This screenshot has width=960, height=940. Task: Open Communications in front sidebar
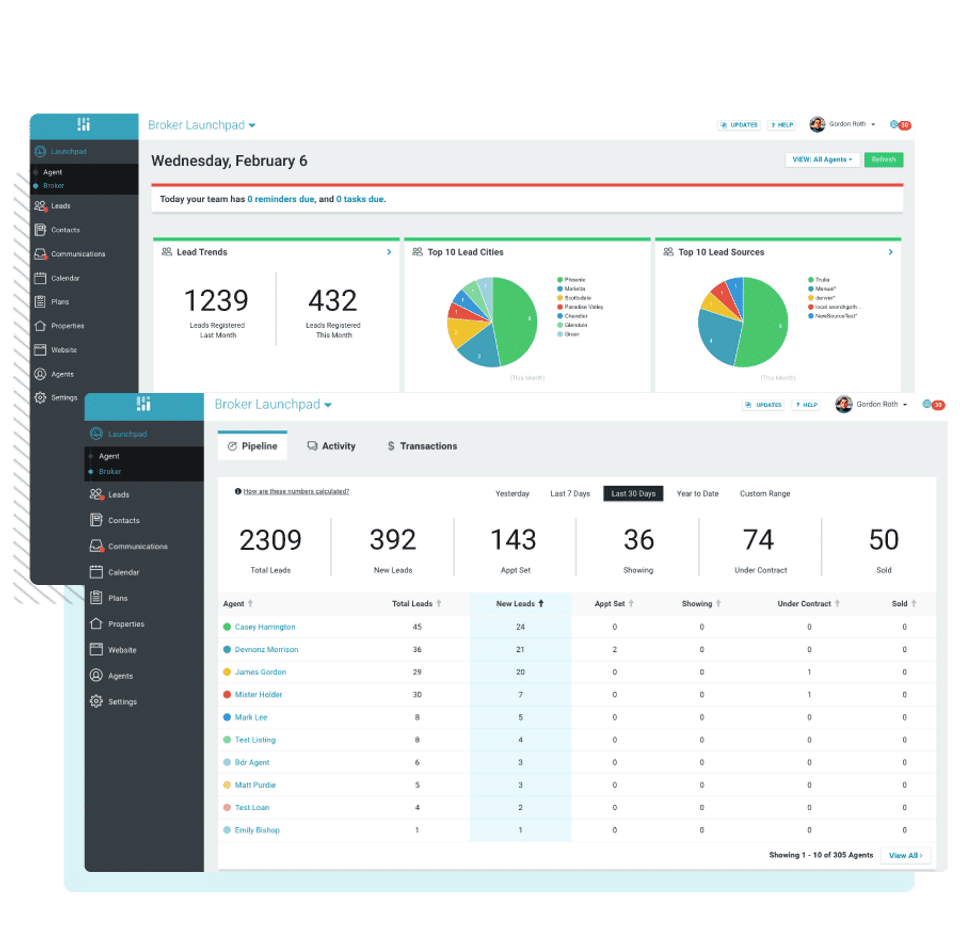(x=138, y=546)
